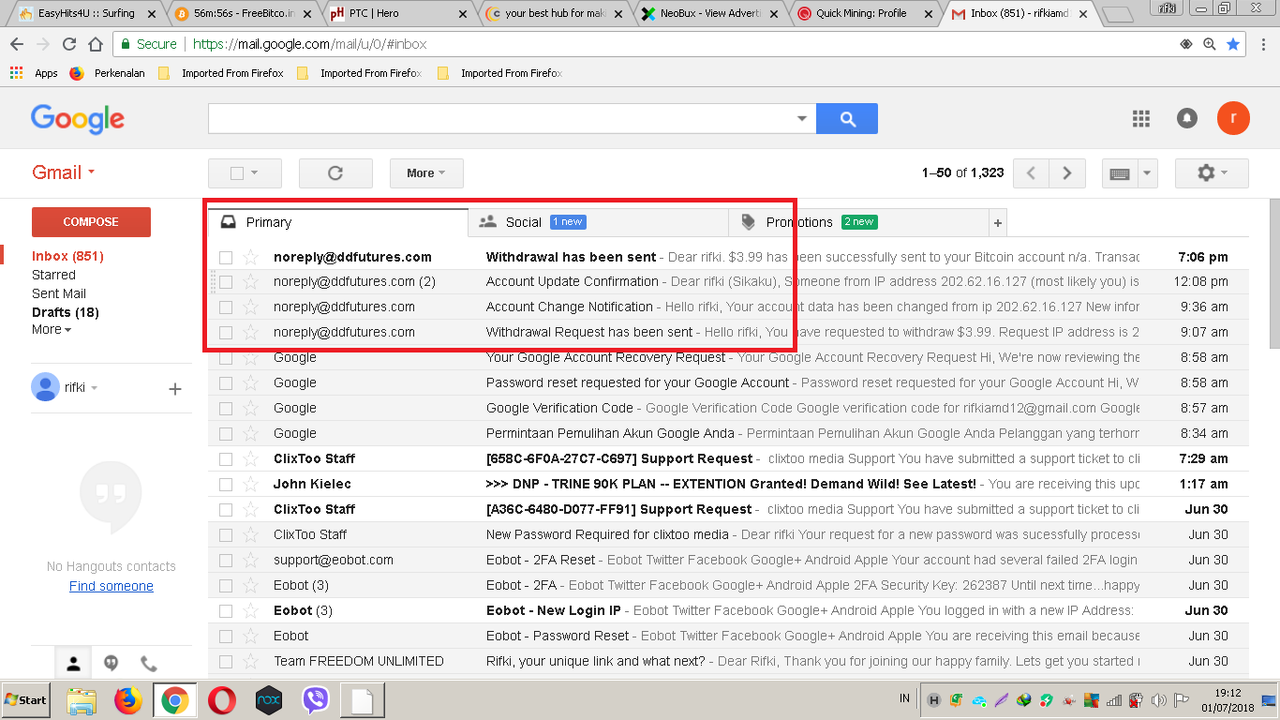The image size is (1280, 720).
Task: Open Google notifications bell icon
Action: click(x=1187, y=118)
